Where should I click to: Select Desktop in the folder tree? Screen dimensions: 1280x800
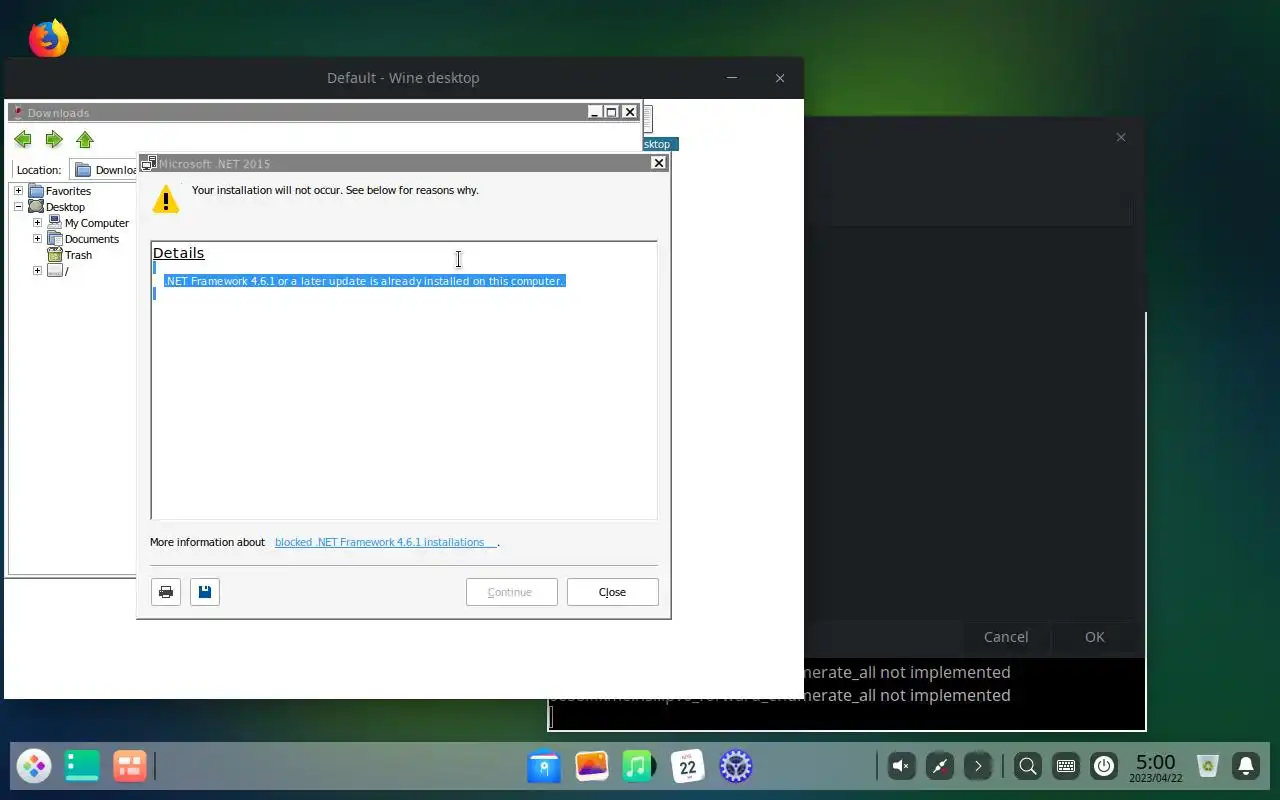65,207
